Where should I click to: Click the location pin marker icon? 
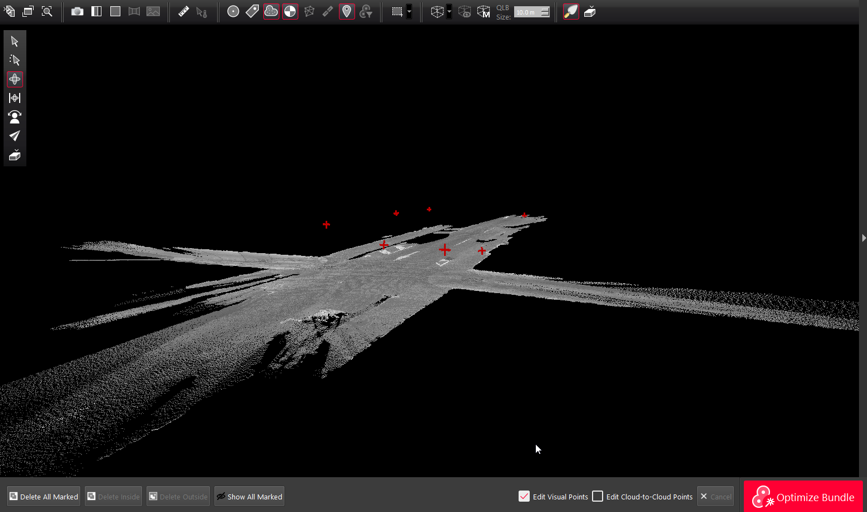coord(347,12)
